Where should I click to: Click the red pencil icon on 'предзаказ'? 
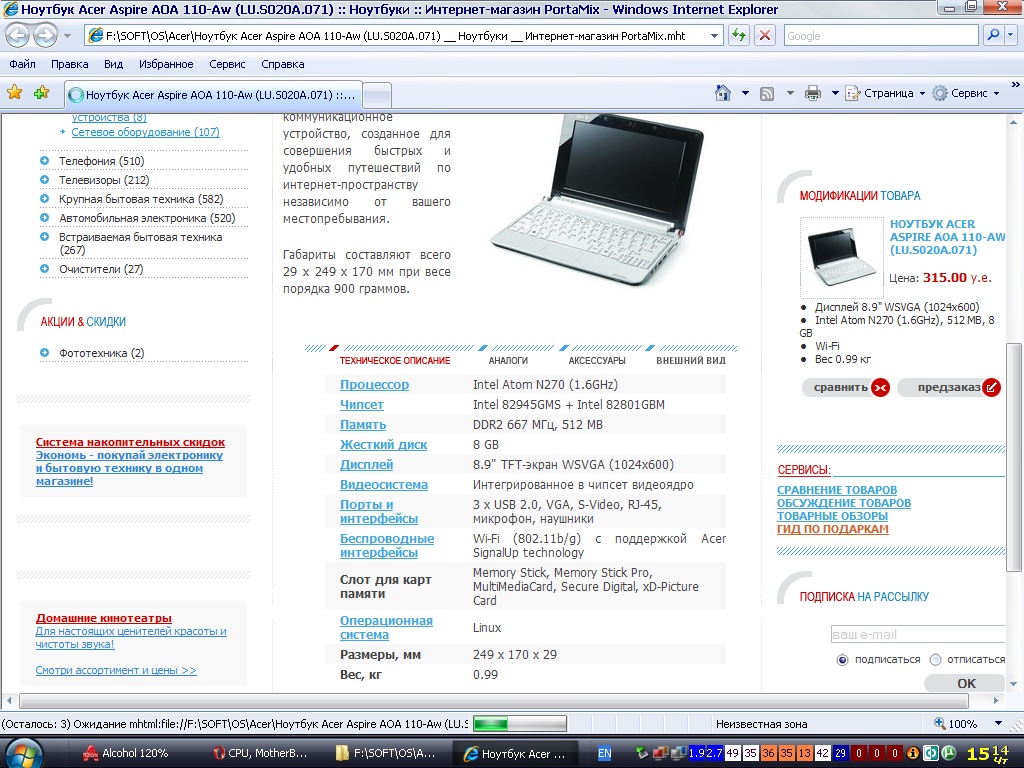pos(991,388)
